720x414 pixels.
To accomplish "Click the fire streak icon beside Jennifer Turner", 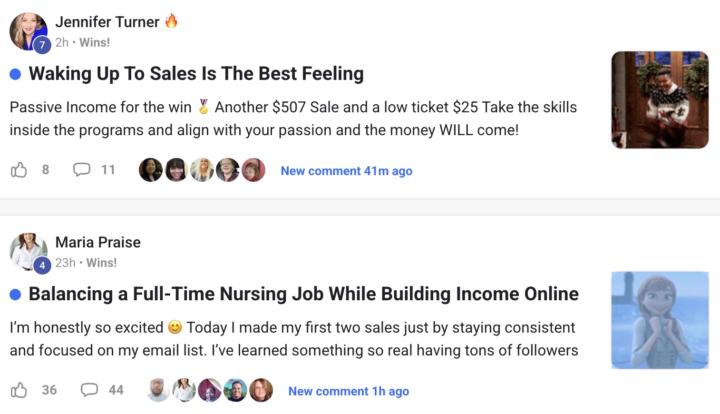I will pos(171,21).
